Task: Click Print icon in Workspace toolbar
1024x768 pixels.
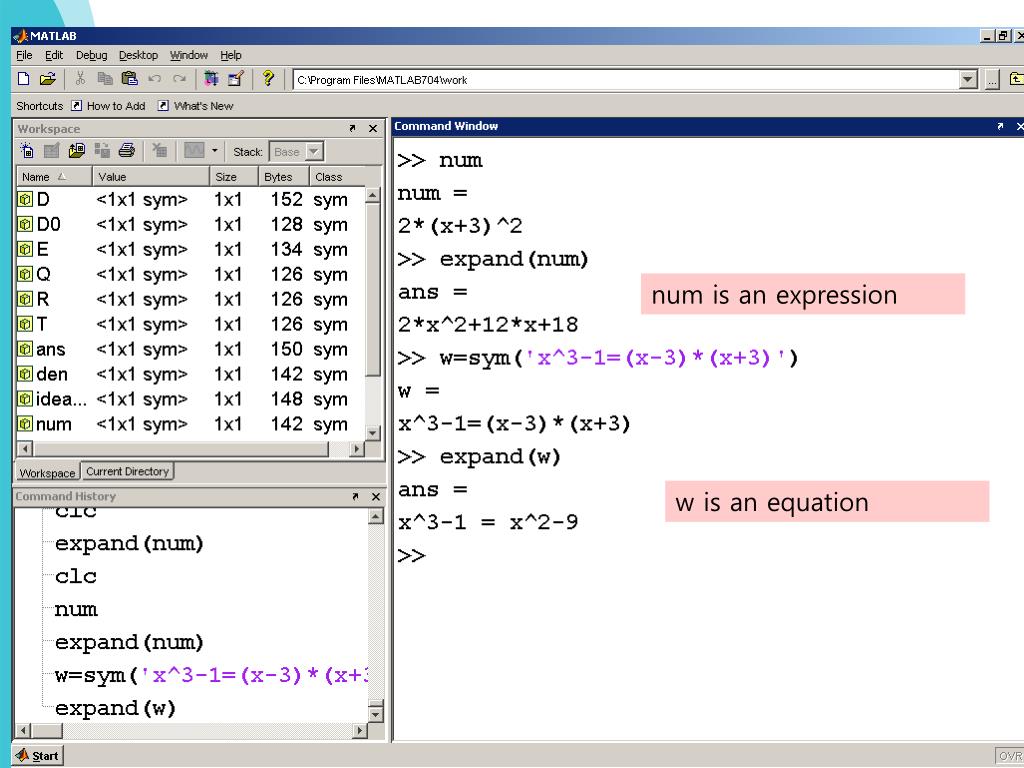Action: pos(127,151)
